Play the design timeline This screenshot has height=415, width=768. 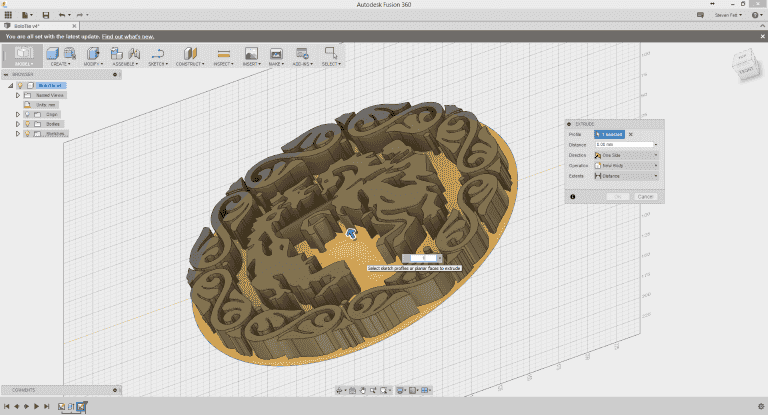(x=36, y=406)
